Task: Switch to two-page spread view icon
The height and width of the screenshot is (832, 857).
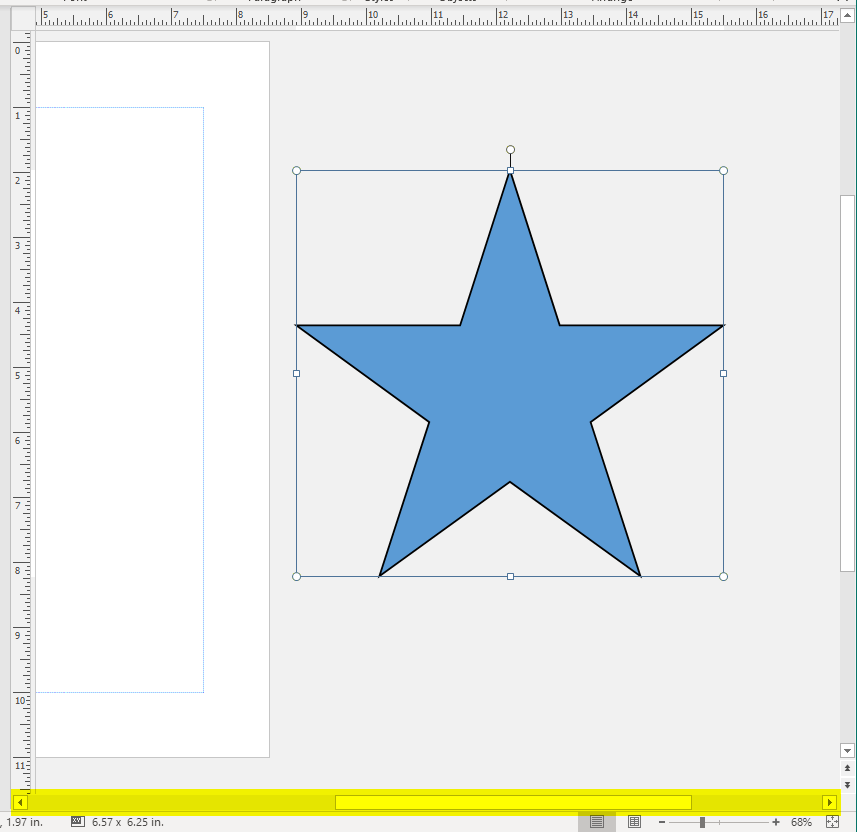Action: pos(634,822)
